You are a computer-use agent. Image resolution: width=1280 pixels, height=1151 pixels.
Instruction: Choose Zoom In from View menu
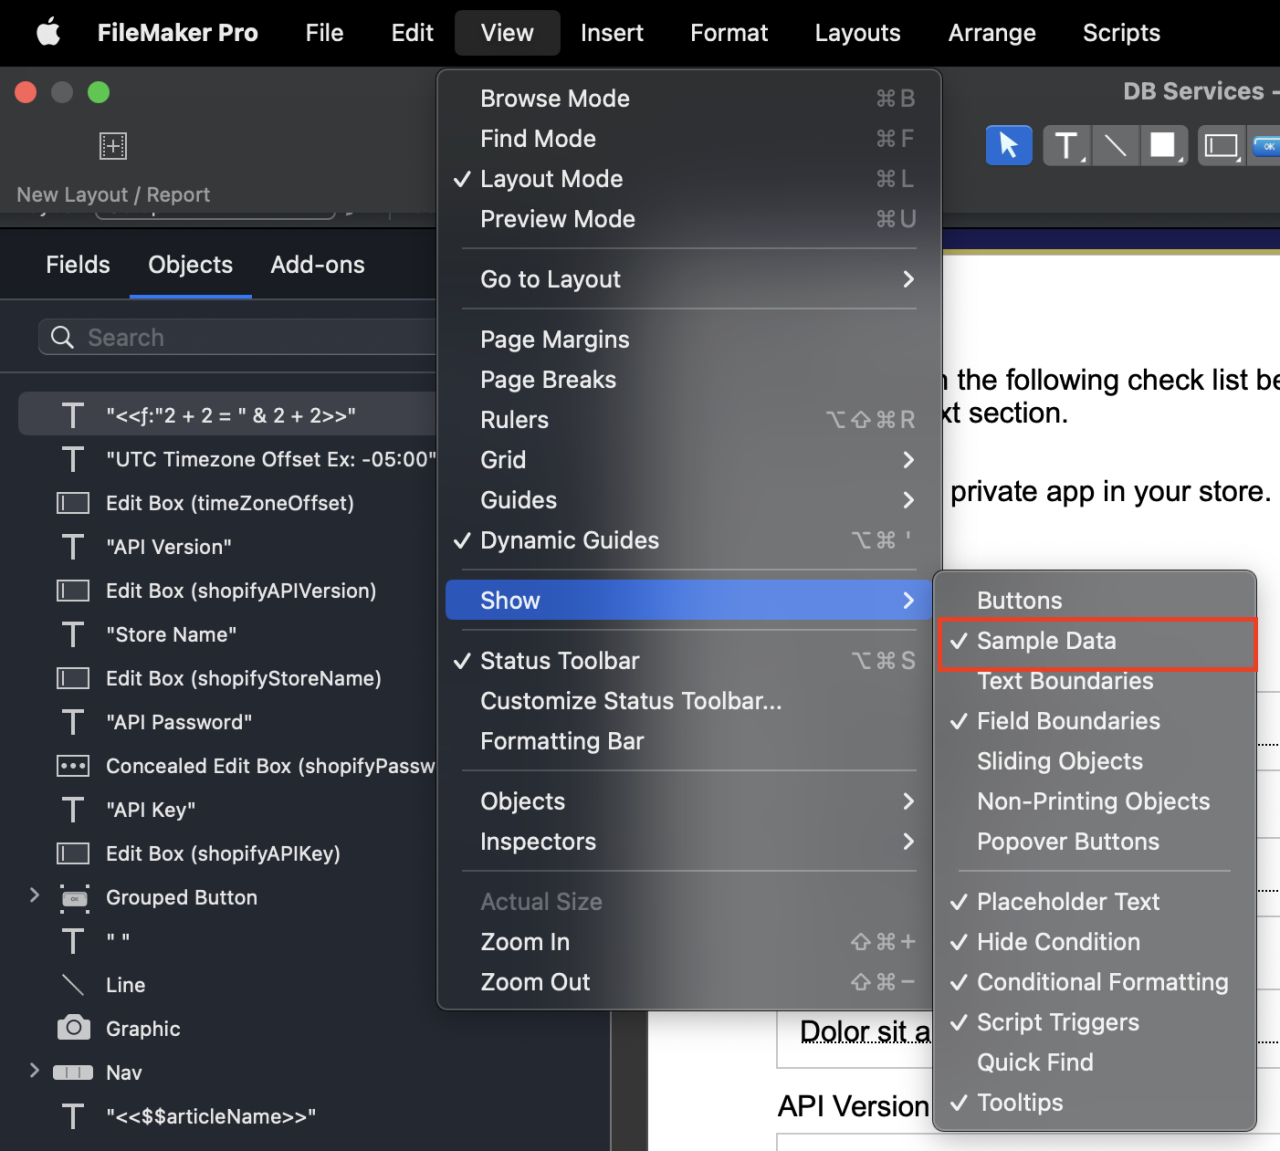pyautogui.click(x=689, y=942)
